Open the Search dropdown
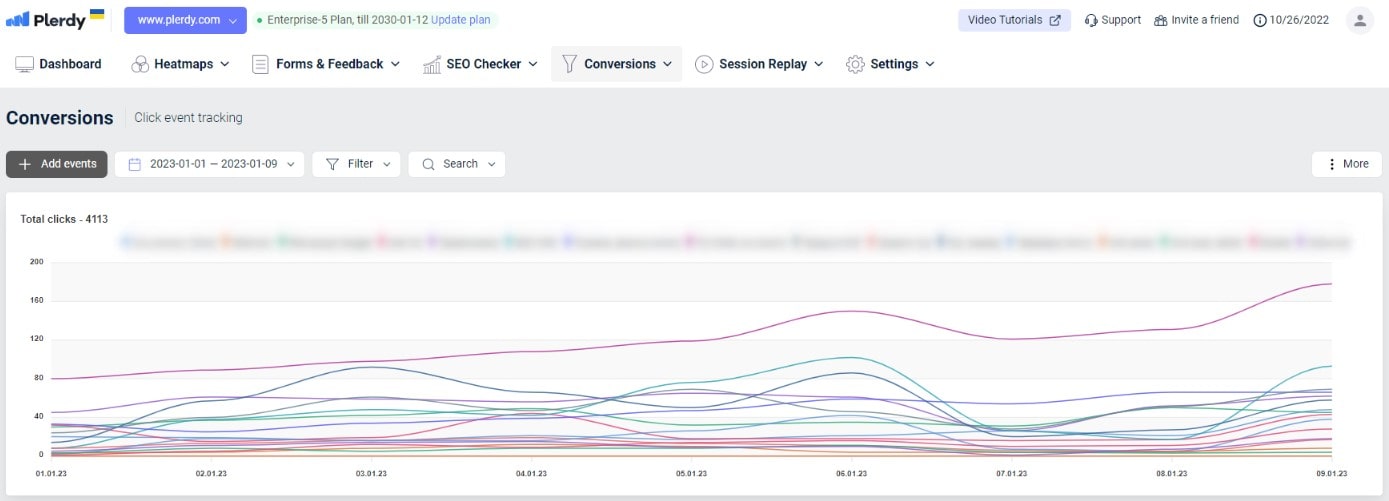 456,164
